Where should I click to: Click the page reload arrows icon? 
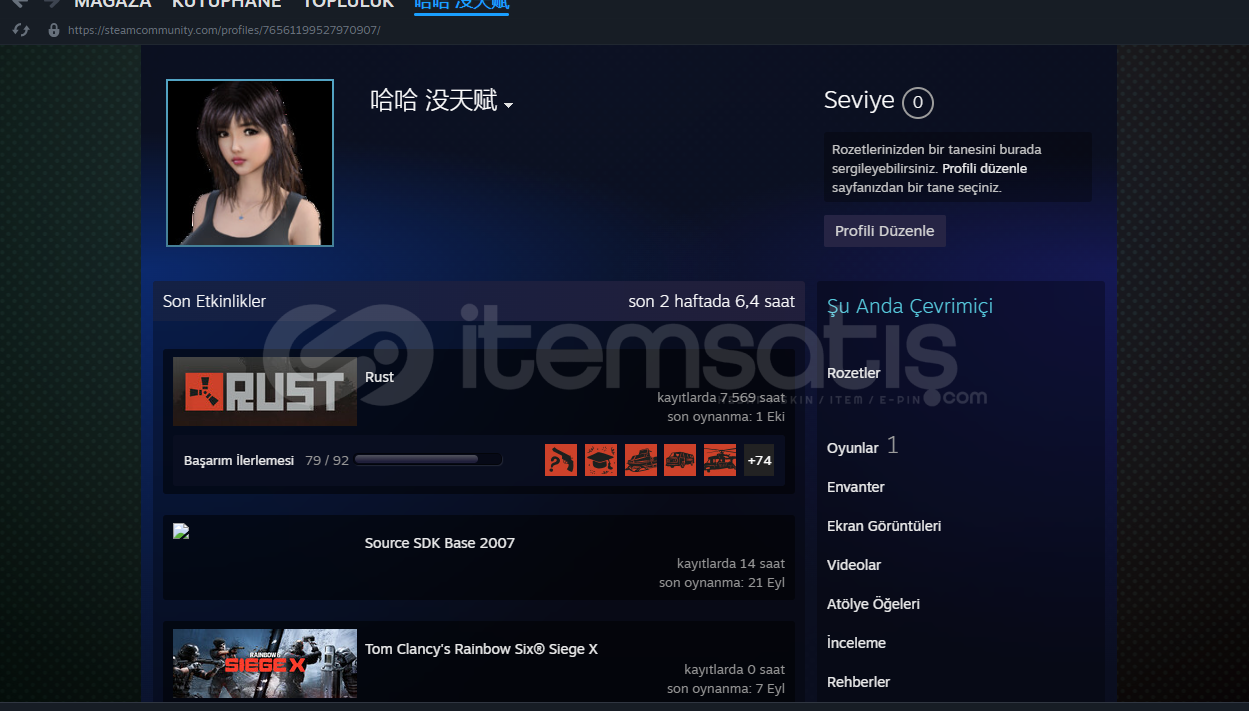click(21, 30)
